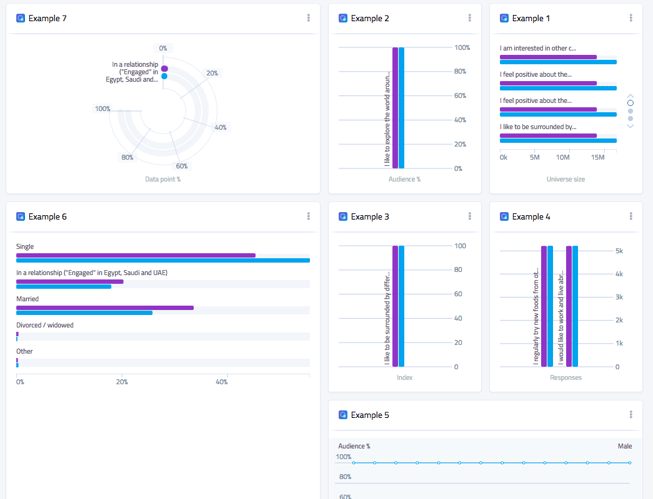653x499 pixels.
Task: Click the purple bar in Example 3 chart
Action: [395, 306]
